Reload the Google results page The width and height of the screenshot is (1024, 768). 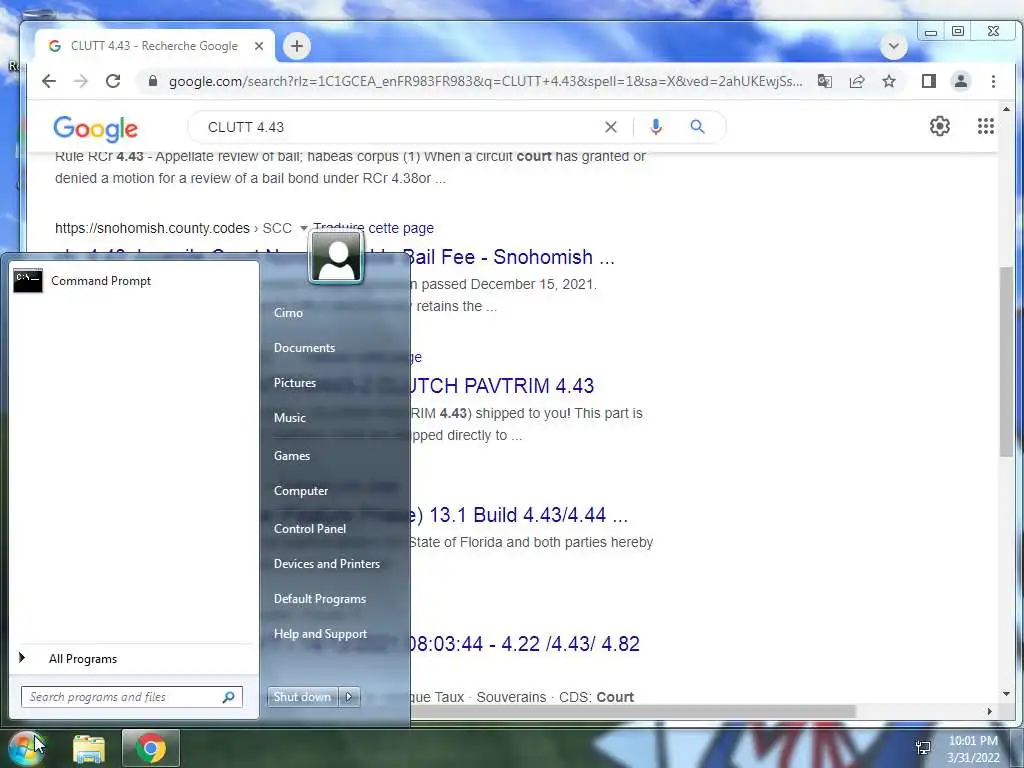[113, 81]
